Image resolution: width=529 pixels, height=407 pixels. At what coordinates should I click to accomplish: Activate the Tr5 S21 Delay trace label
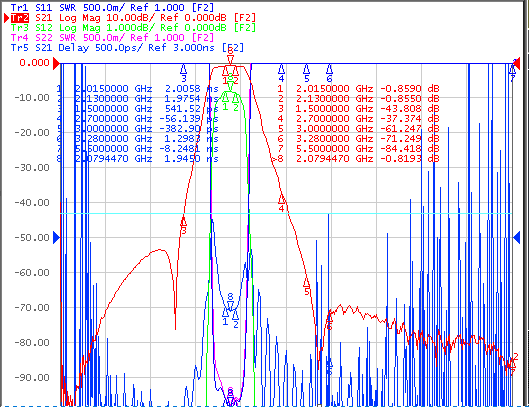pos(127,48)
